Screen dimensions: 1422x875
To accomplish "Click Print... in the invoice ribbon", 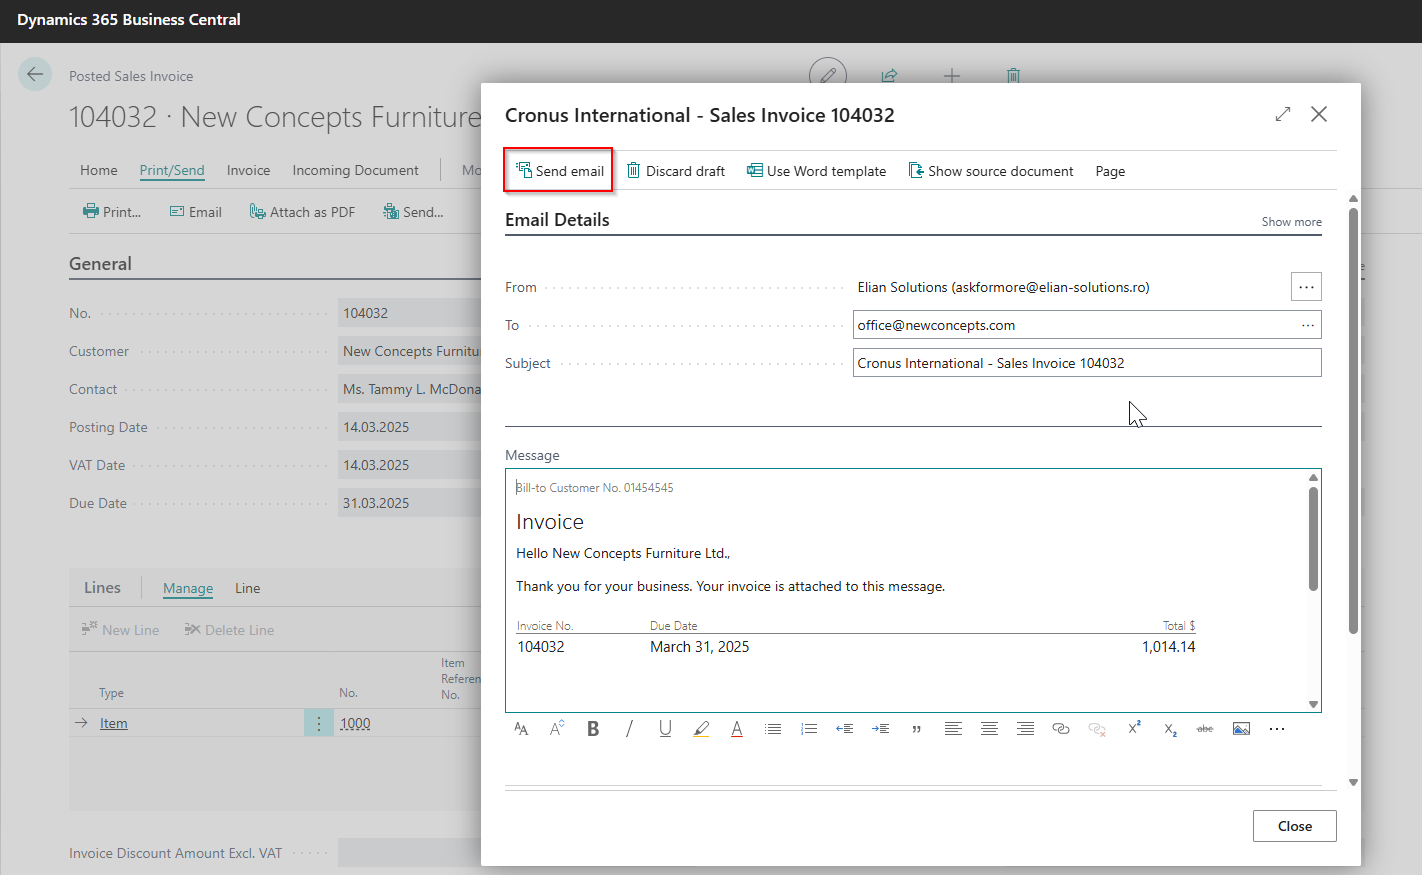I will pos(112,212).
